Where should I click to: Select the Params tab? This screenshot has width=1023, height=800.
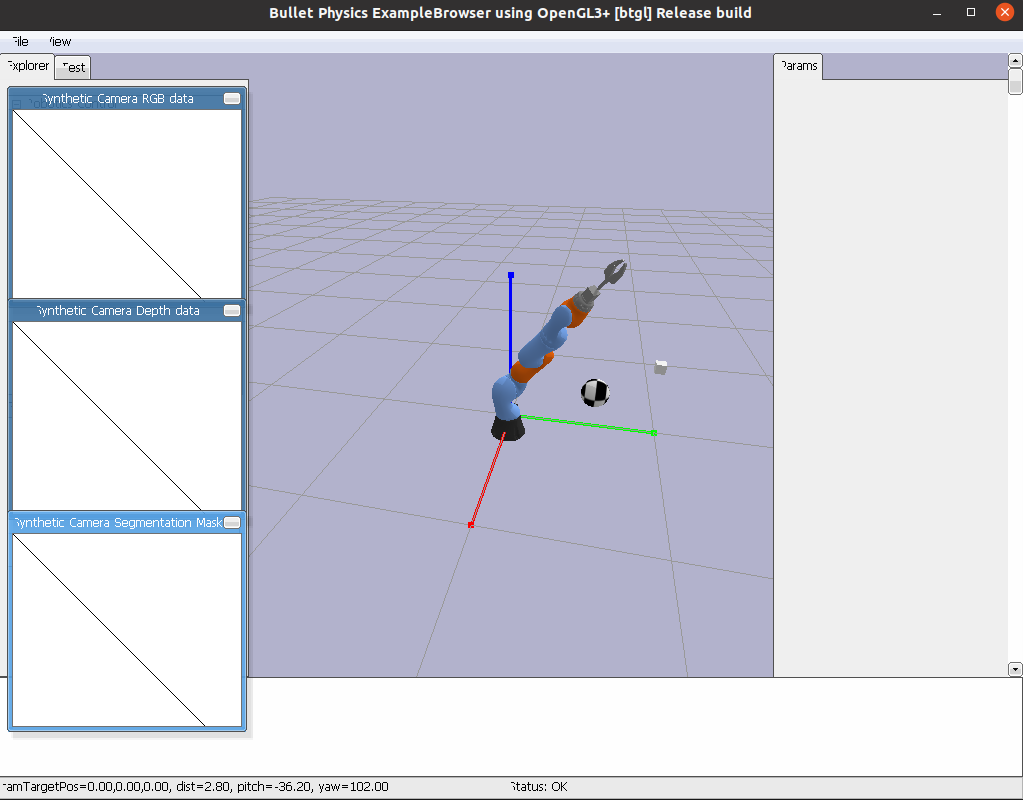coord(798,67)
